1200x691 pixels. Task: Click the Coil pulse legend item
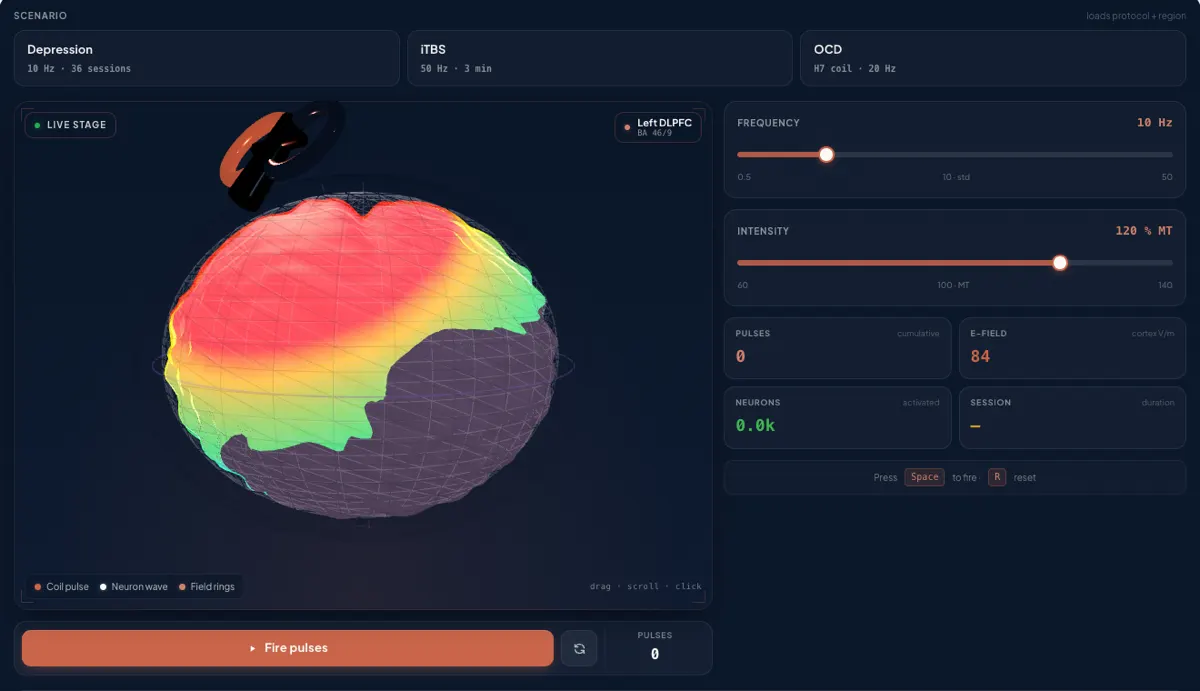point(61,587)
